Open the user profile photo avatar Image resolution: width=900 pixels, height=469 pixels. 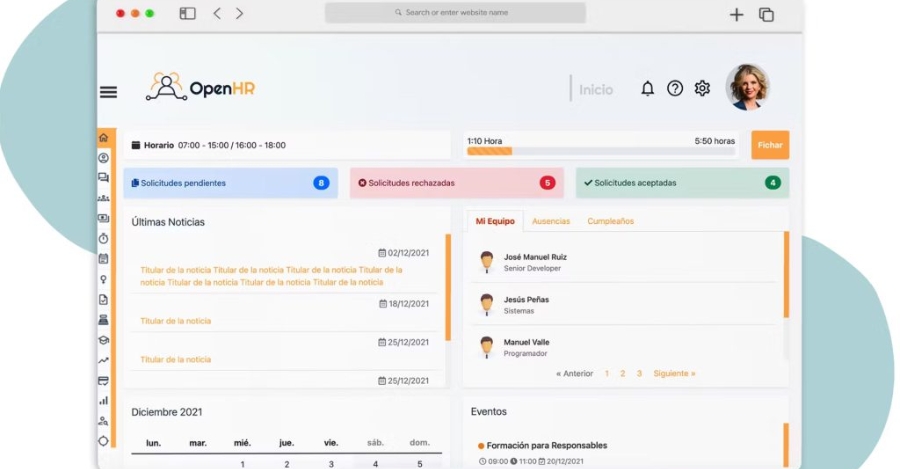point(747,87)
